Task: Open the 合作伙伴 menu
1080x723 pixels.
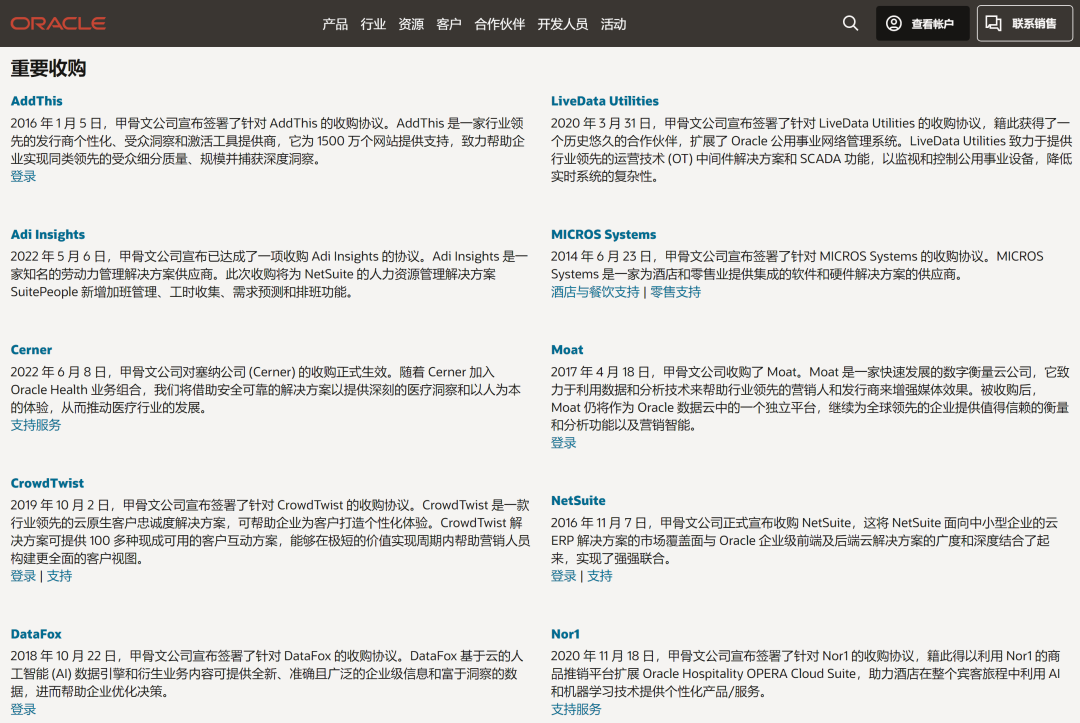Action: point(499,24)
